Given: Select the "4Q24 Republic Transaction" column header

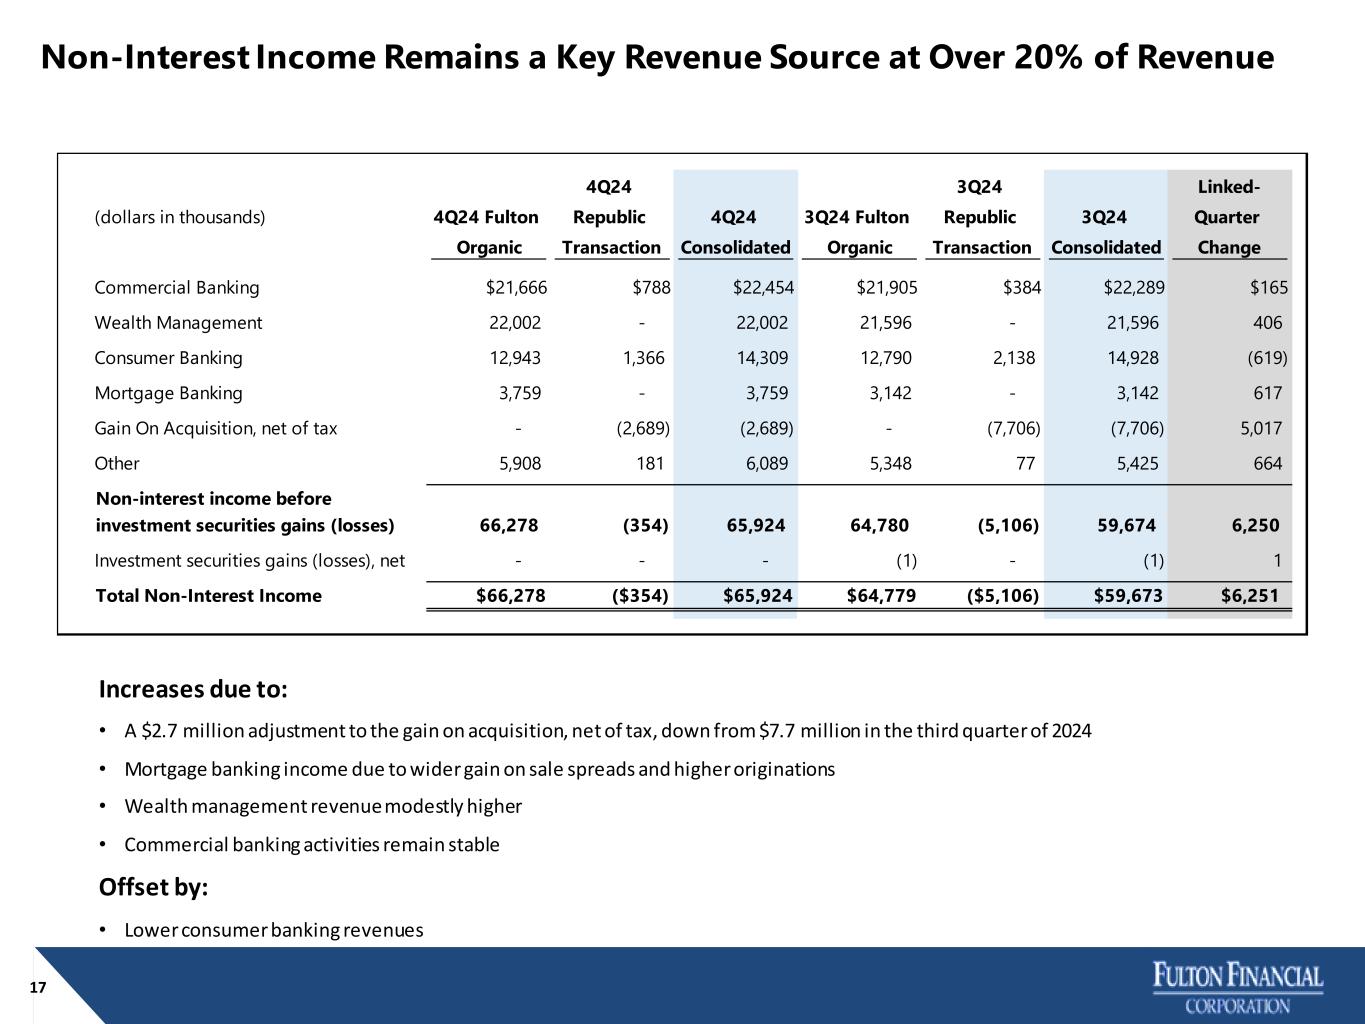Looking at the screenshot, I should click(609, 217).
